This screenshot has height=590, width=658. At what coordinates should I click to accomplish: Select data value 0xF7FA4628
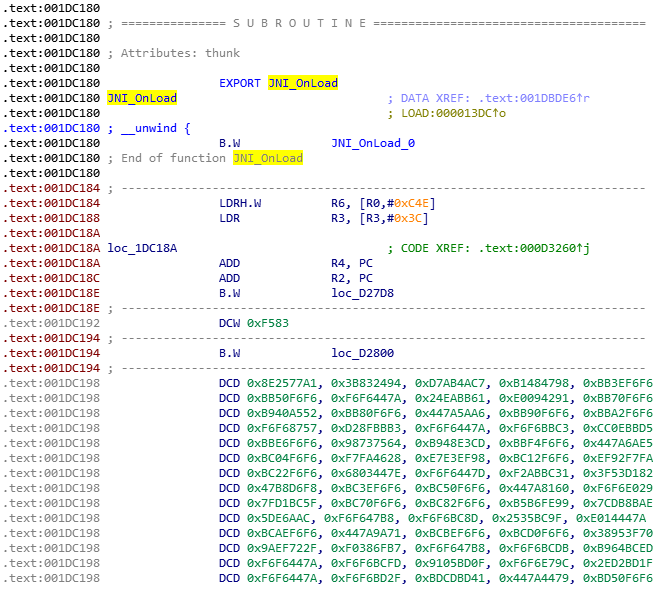pyautogui.click(x=366, y=458)
